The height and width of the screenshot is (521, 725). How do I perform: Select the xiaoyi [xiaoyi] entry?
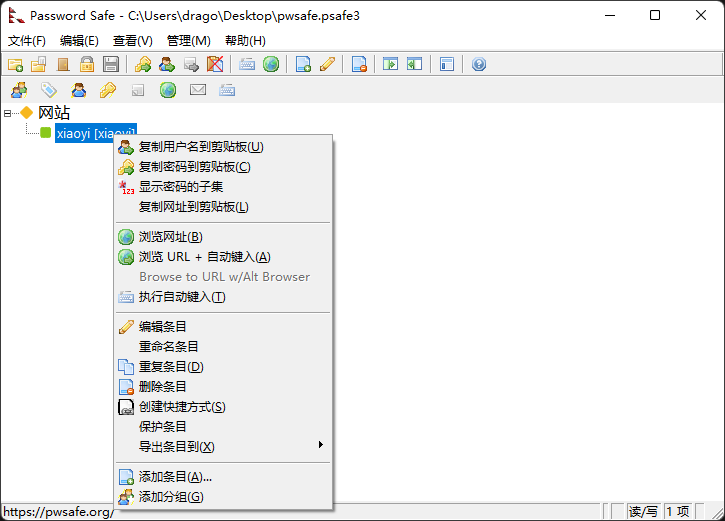[x=96, y=133]
